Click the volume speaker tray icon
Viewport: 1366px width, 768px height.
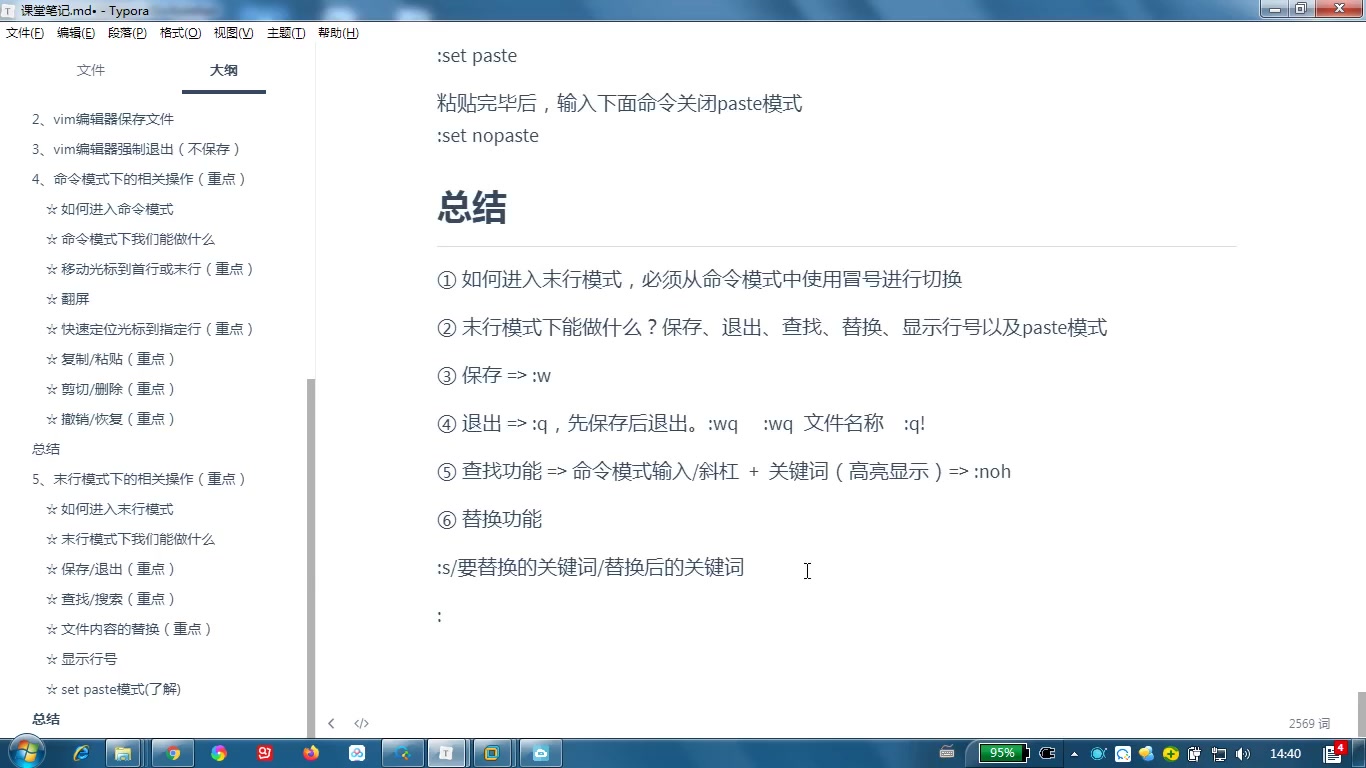1243,754
